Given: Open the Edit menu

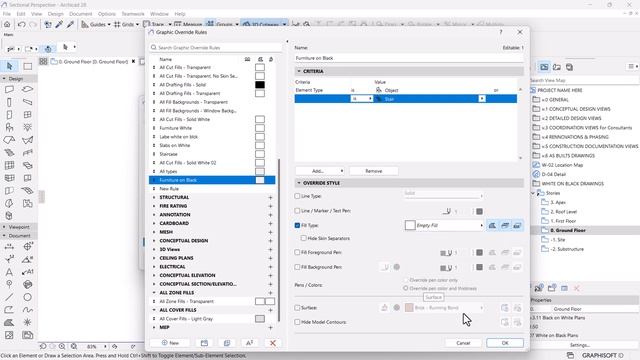Looking at the screenshot, I should point(21,14).
